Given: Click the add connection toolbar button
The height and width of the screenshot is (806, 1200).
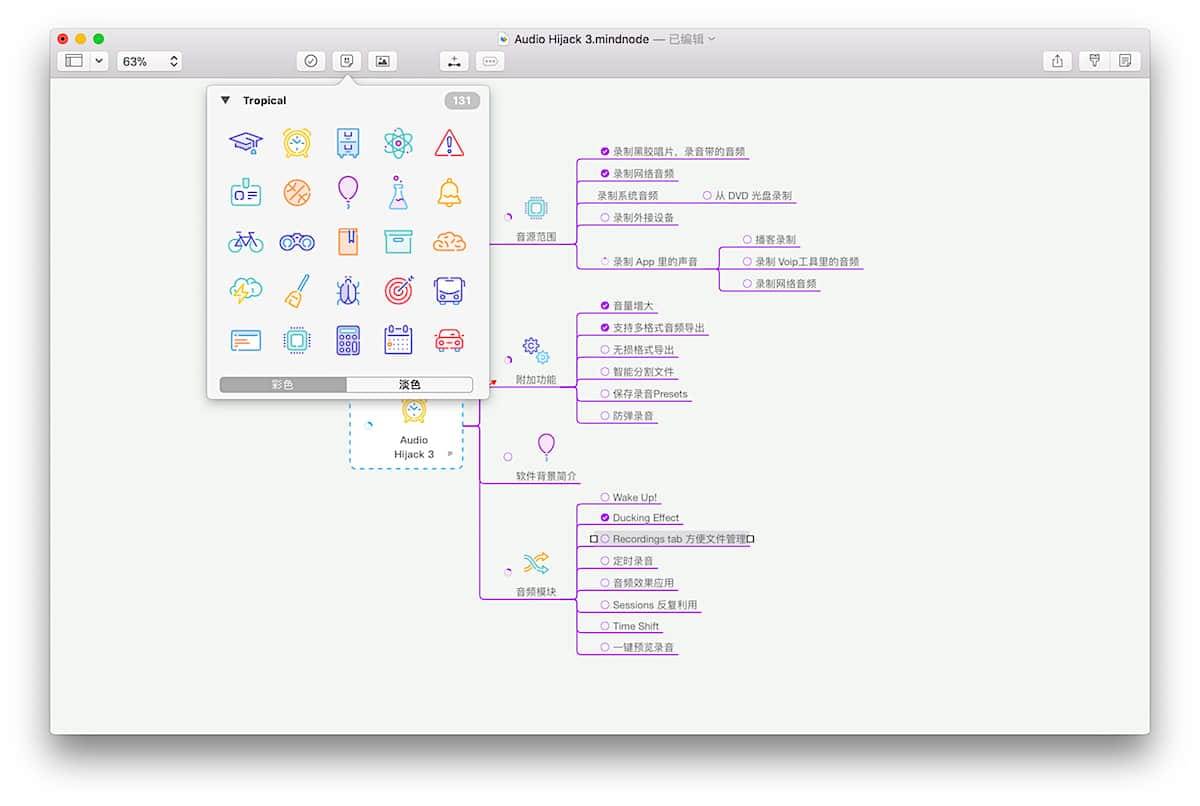Looking at the screenshot, I should tap(454, 61).
